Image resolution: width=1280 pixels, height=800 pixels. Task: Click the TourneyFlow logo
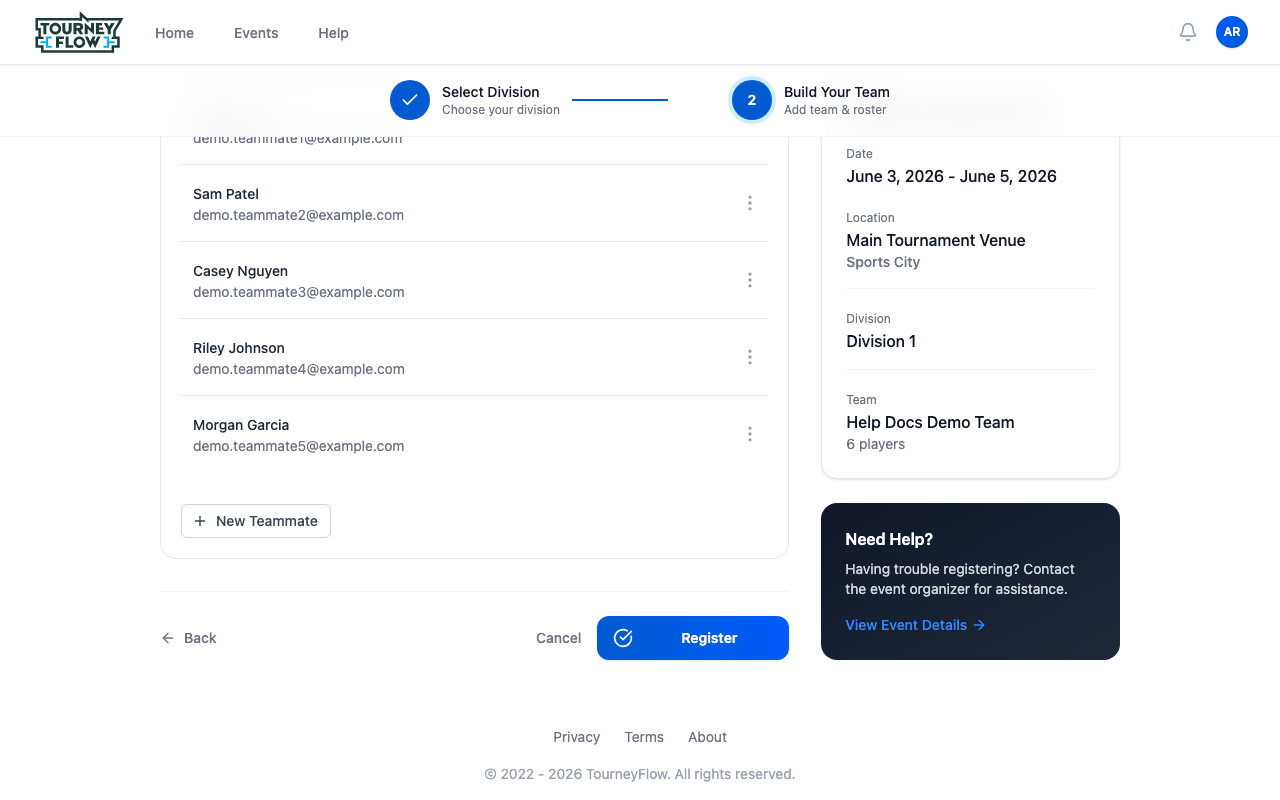pos(78,33)
